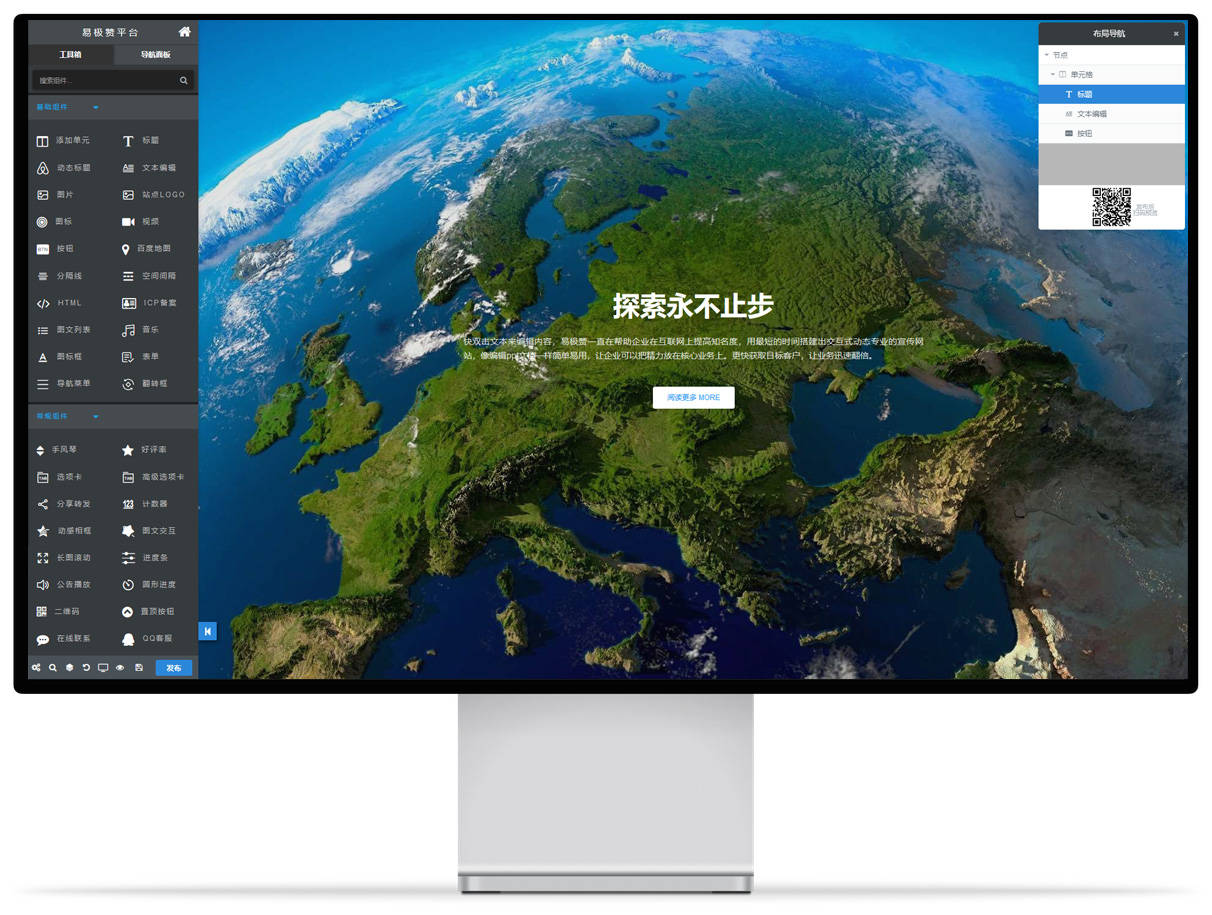The width and height of the screenshot is (1212, 915).
Task: Insert the 视频 component
Action: coord(141,222)
